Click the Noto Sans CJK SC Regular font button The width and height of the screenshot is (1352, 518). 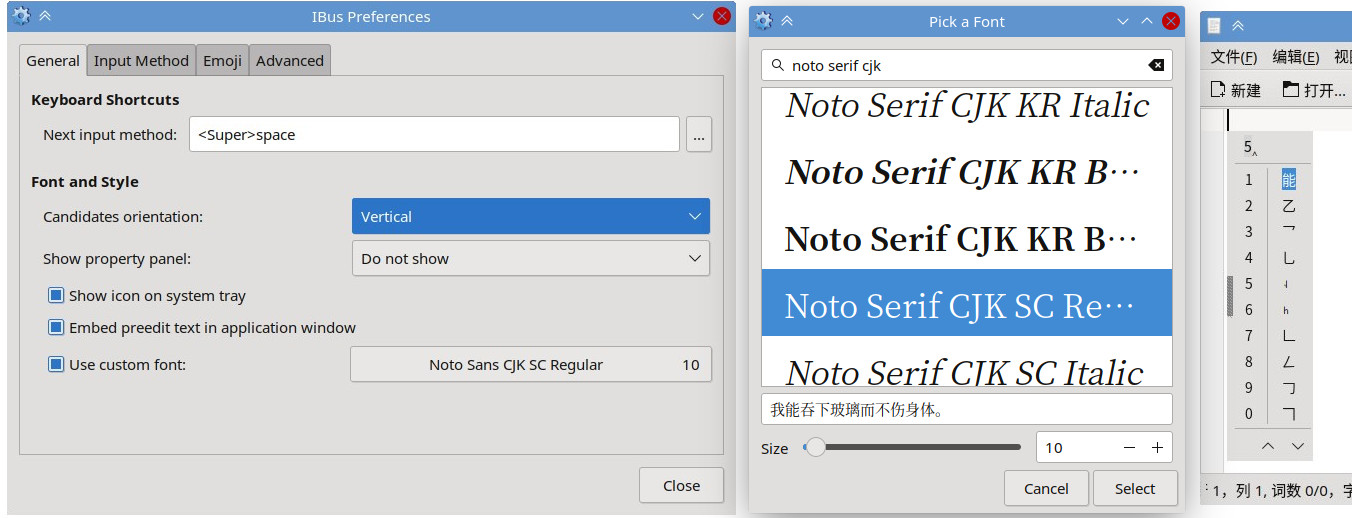point(531,364)
